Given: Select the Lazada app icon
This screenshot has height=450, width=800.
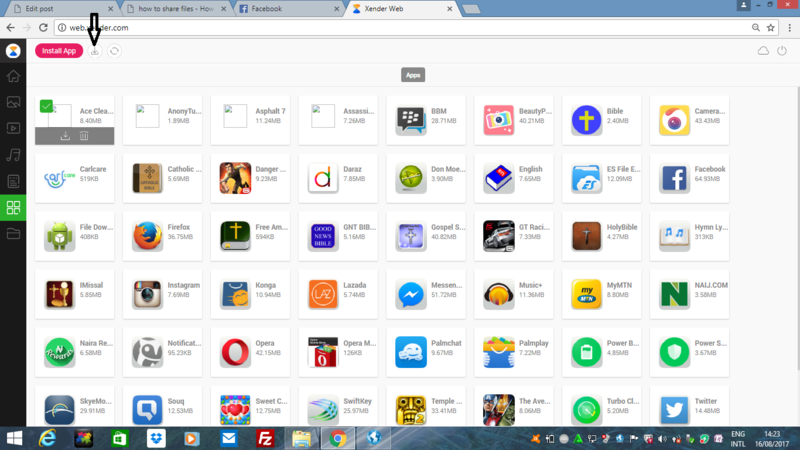Looking at the screenshot, I should [x=322, y=294].
